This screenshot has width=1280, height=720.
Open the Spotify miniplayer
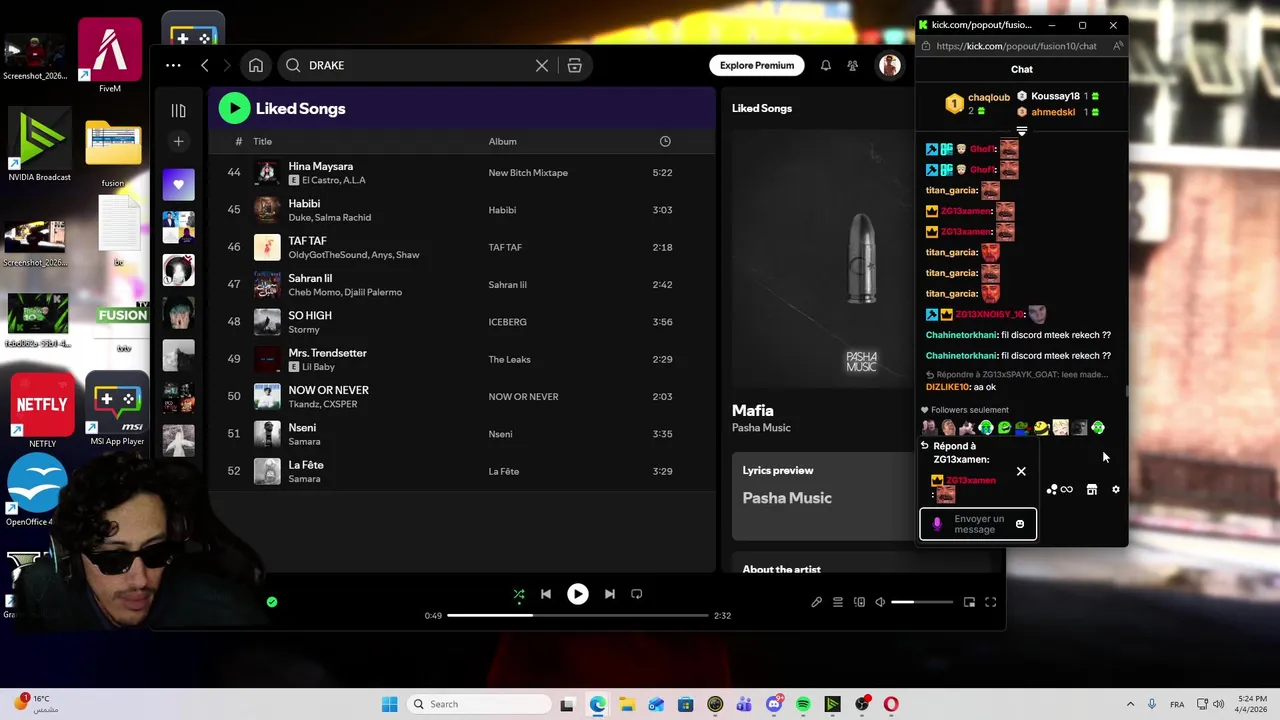pyautogui.click(x=969, y=602)
